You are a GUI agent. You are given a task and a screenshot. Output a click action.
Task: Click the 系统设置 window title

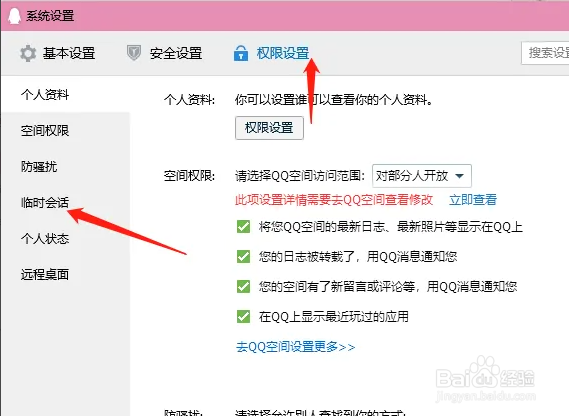pyautogui.click(x=50, y=16)
